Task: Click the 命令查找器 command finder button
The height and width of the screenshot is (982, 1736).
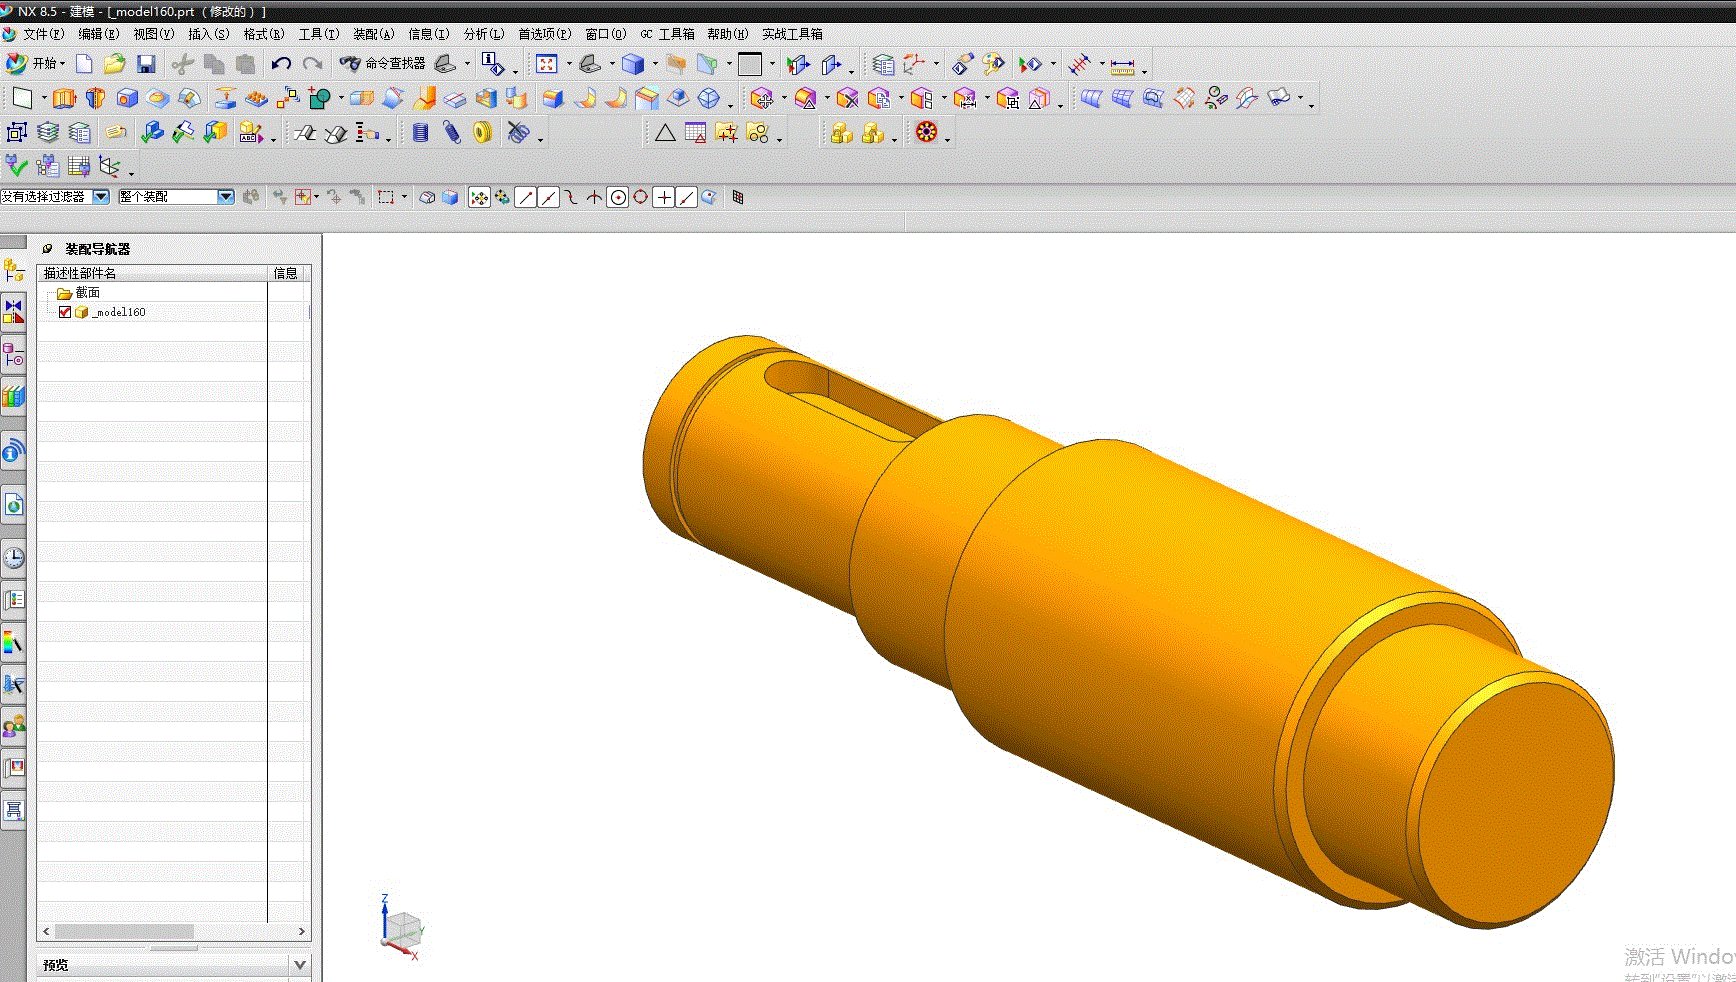Action: (x=383, y=64)
